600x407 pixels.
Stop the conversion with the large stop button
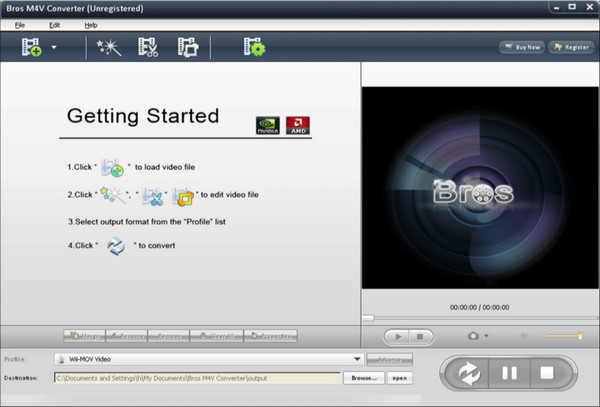[x=547, y=373]
